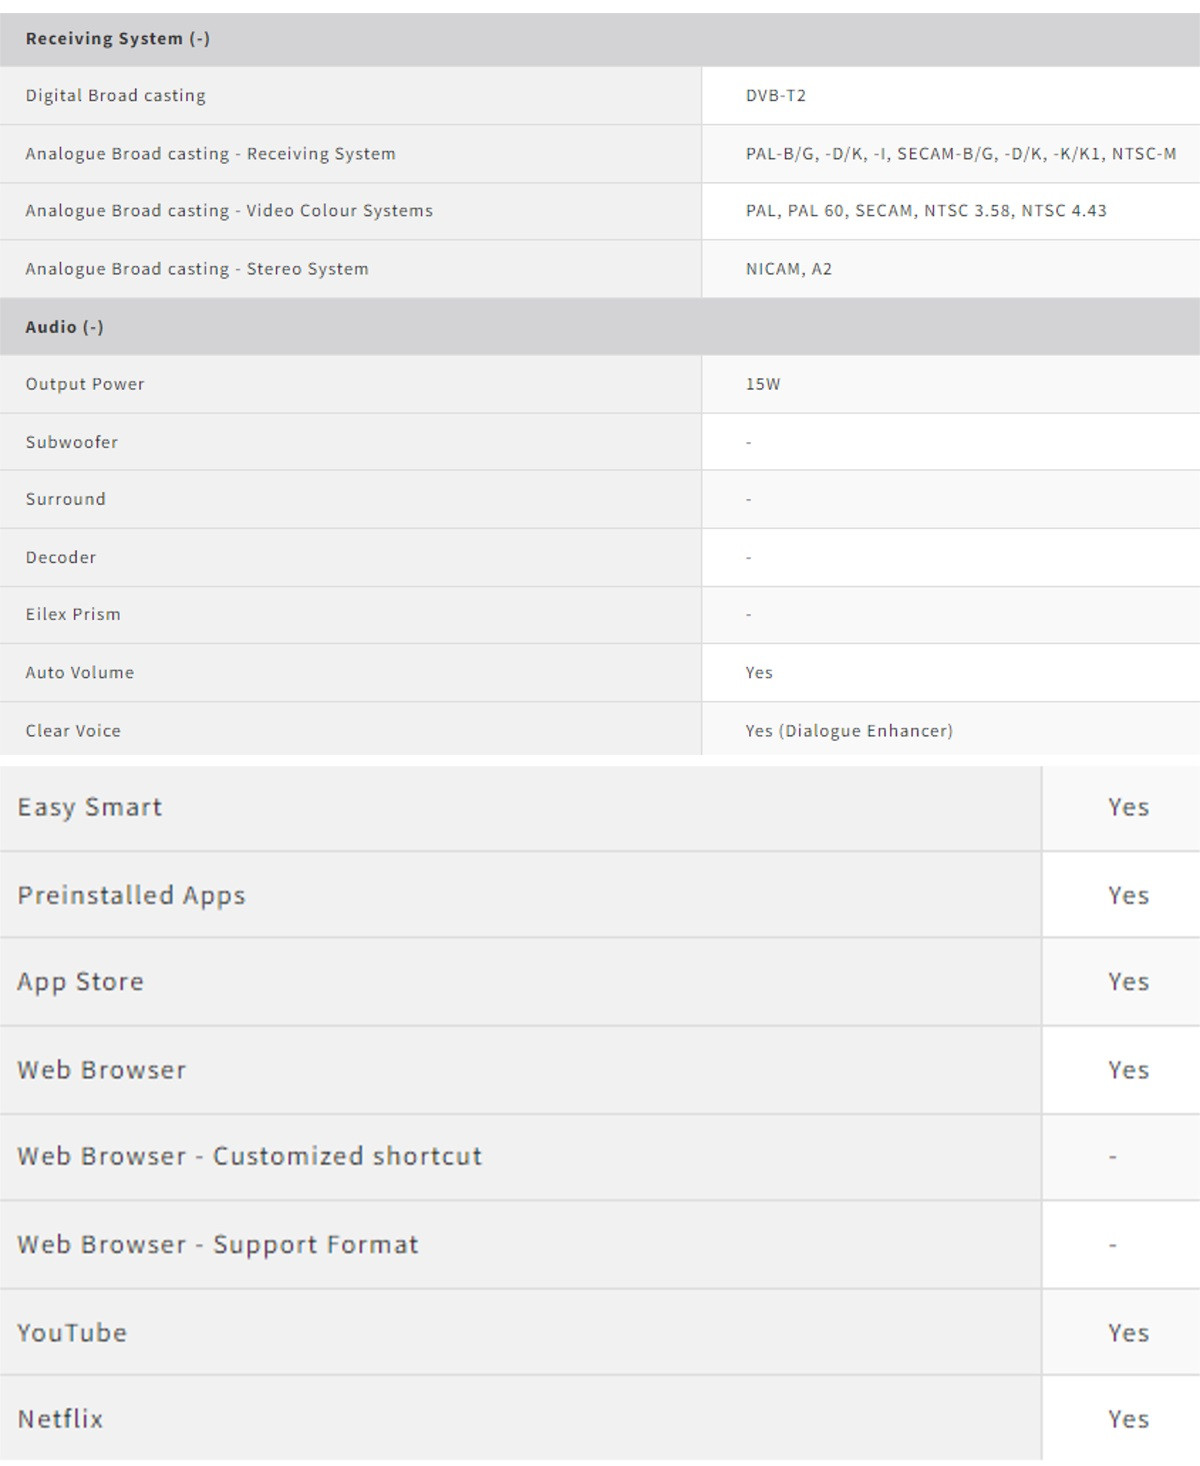This screenshot has height=1466, width=1200.
Task: Select the 15W output power value
Action: (x=763, y=384)
